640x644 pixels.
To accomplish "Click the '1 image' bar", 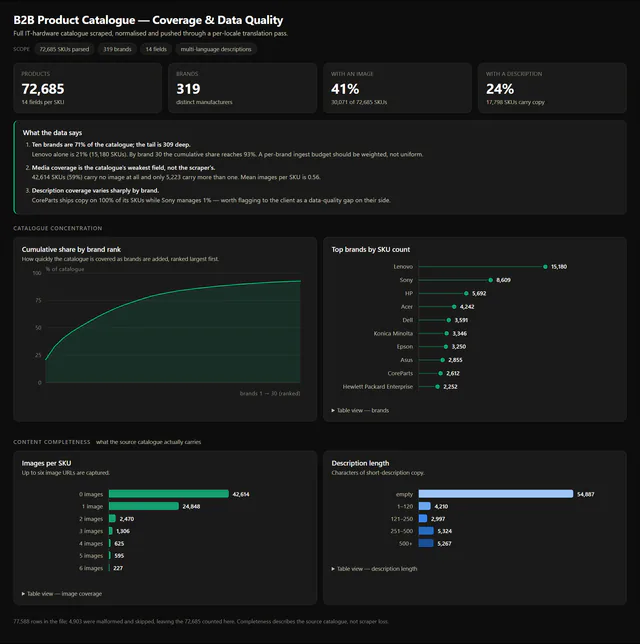I will click(144, 506).
